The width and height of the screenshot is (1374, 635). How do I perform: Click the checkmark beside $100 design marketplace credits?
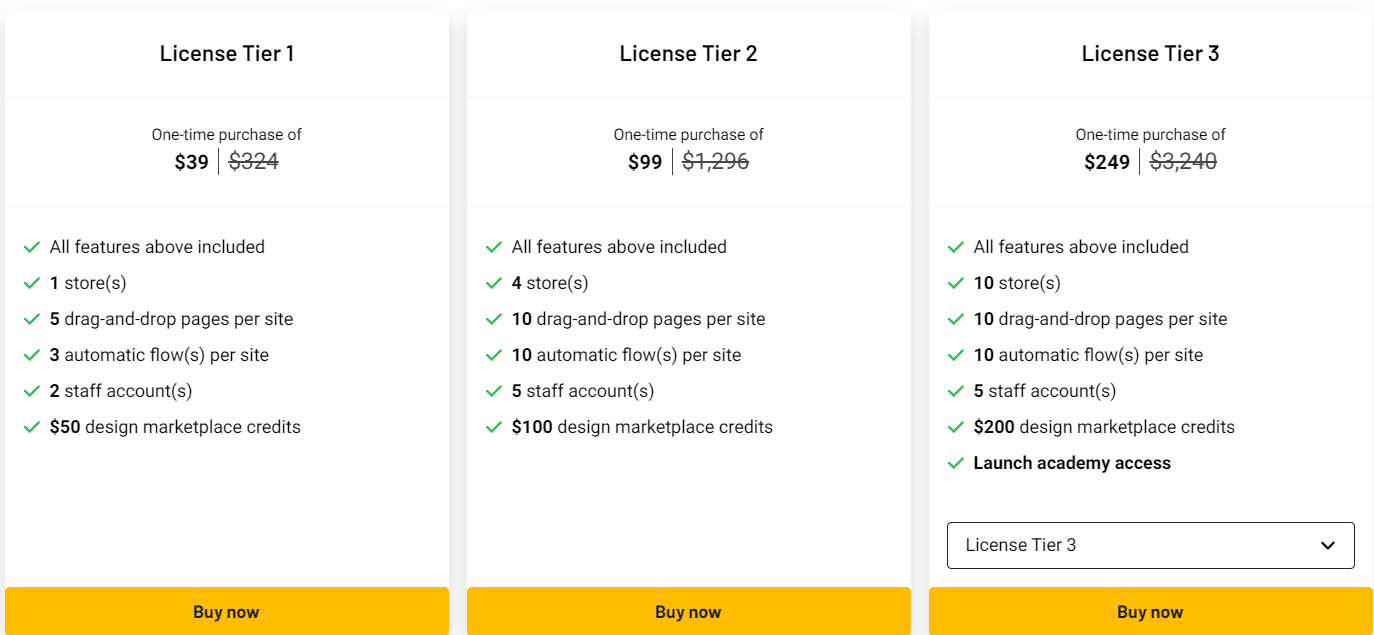tap(493, 426)
